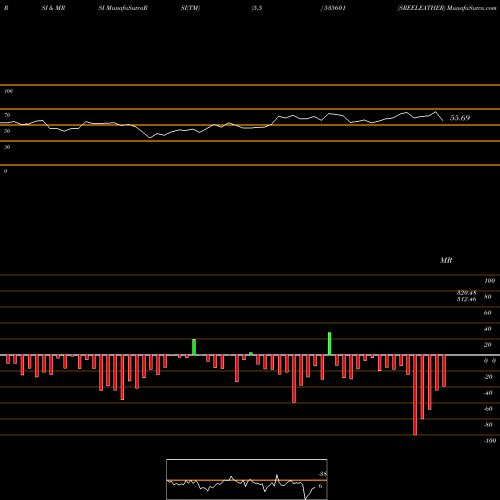Click the -60 axis label in MR panel
The image size is (500, 500).
point(488,409)
